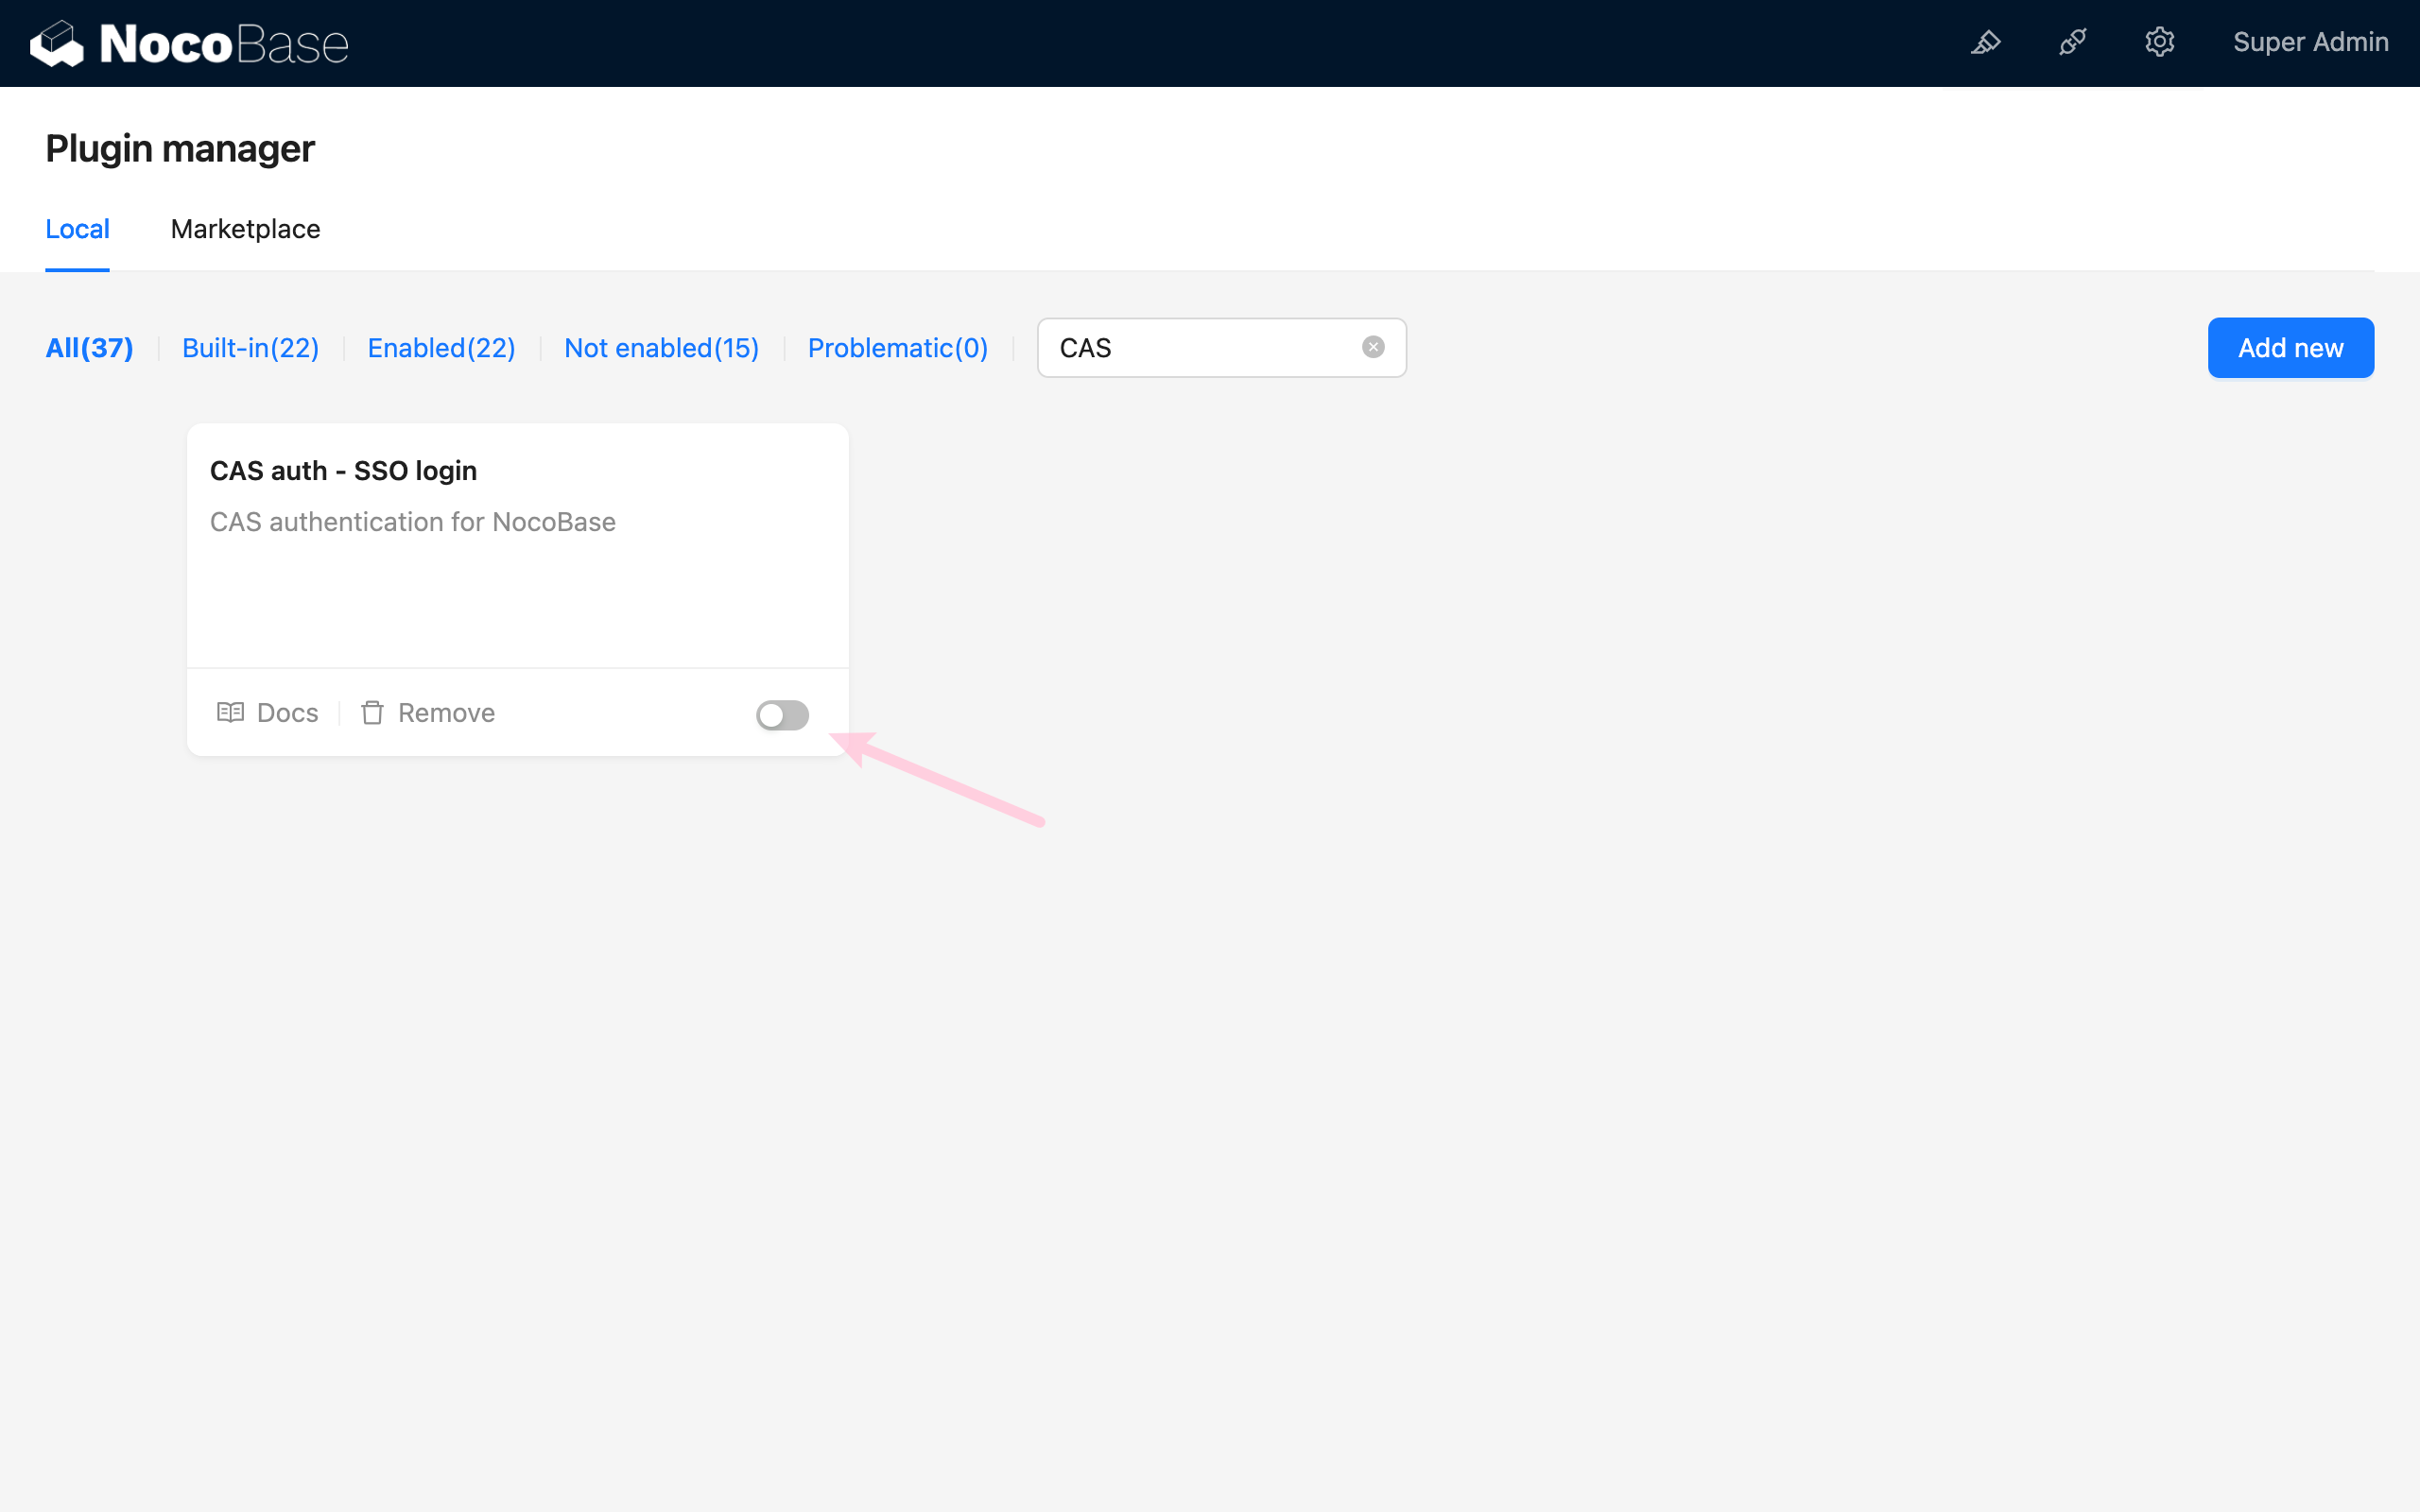Open the CAS auth - SSO login card
The height and width of the screenshot is (1512, 2420).
(343, 471)
